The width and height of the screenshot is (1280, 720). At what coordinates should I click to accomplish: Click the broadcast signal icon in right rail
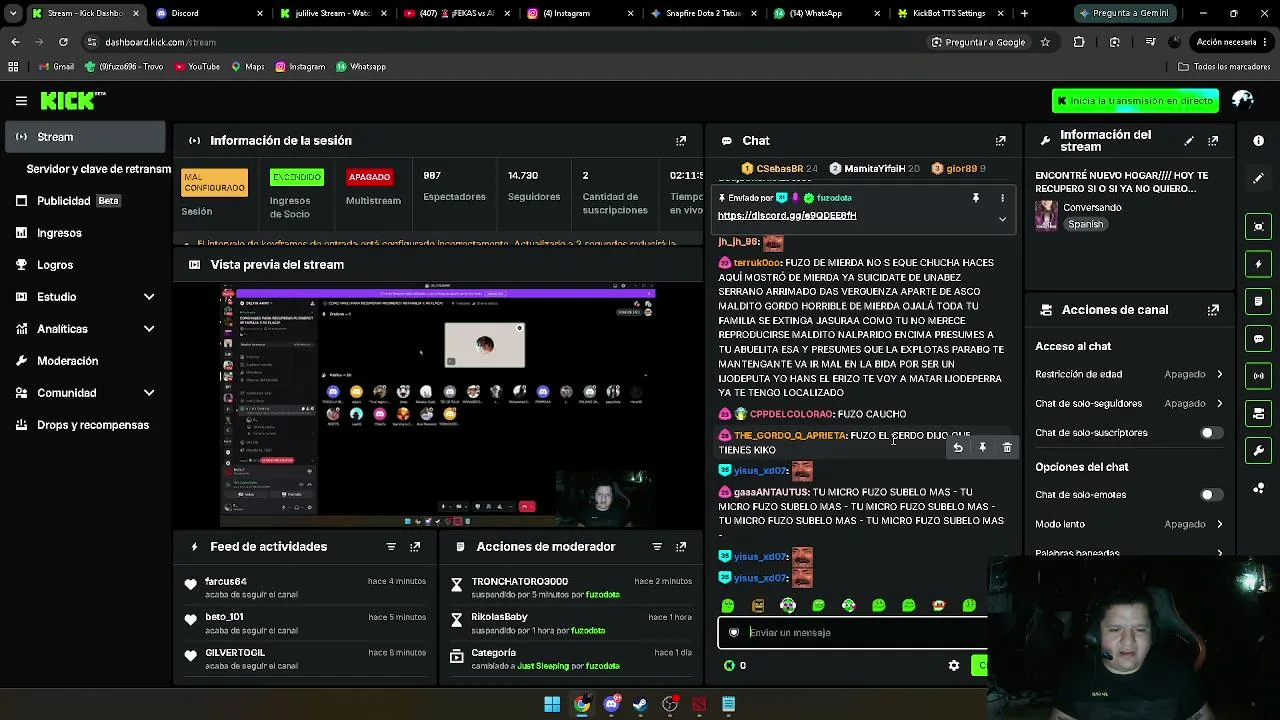[1259, 376]
